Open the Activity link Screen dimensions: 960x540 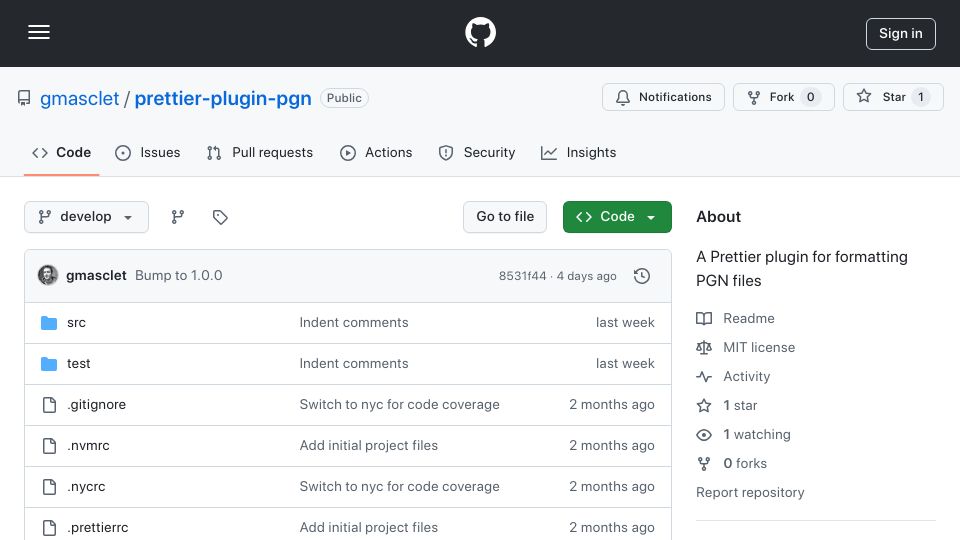[746, 377]
